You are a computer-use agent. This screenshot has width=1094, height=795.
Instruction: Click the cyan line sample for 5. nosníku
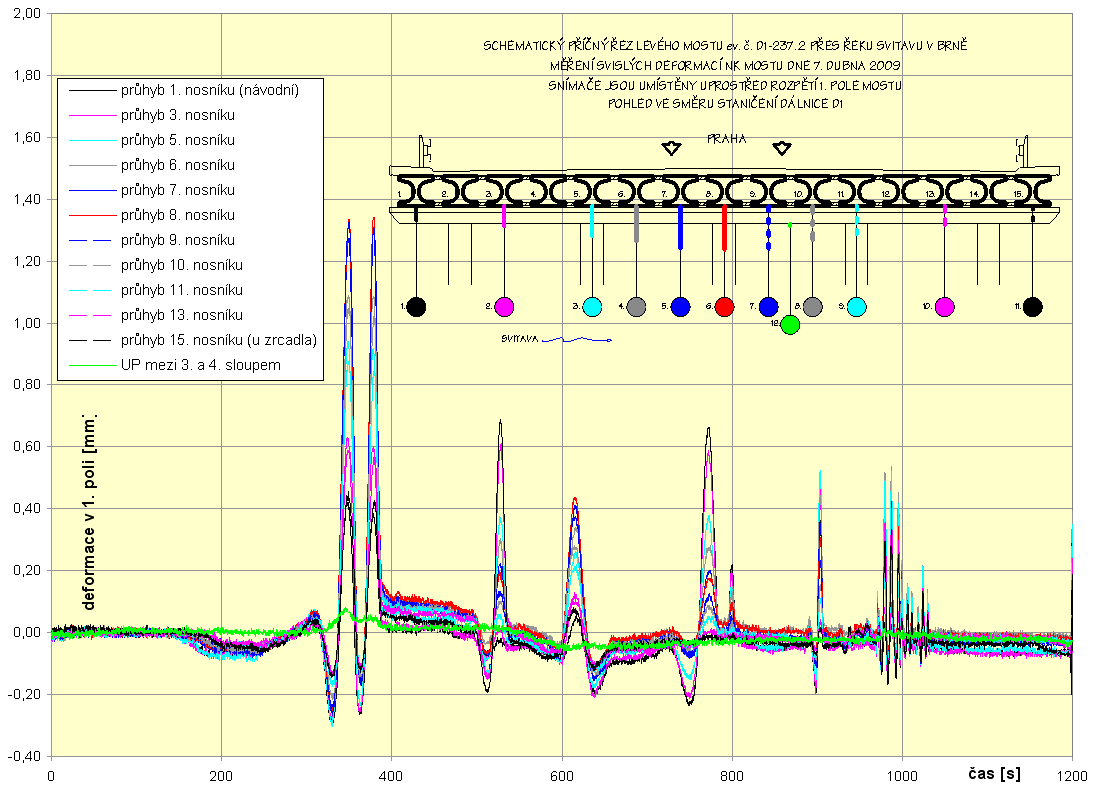tap(88, 140)
